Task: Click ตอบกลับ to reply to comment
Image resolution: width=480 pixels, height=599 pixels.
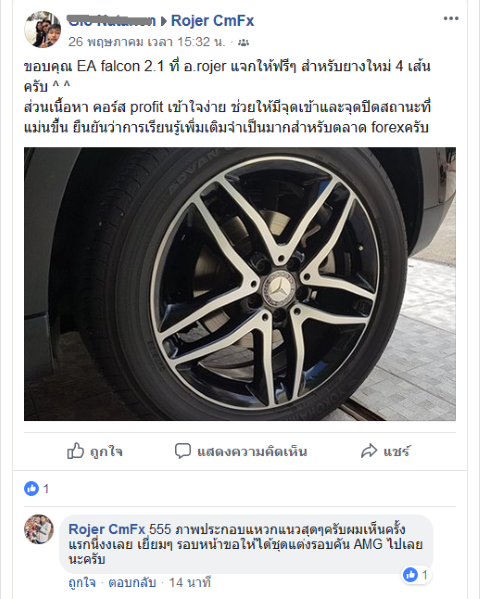Action: (132, 583)
